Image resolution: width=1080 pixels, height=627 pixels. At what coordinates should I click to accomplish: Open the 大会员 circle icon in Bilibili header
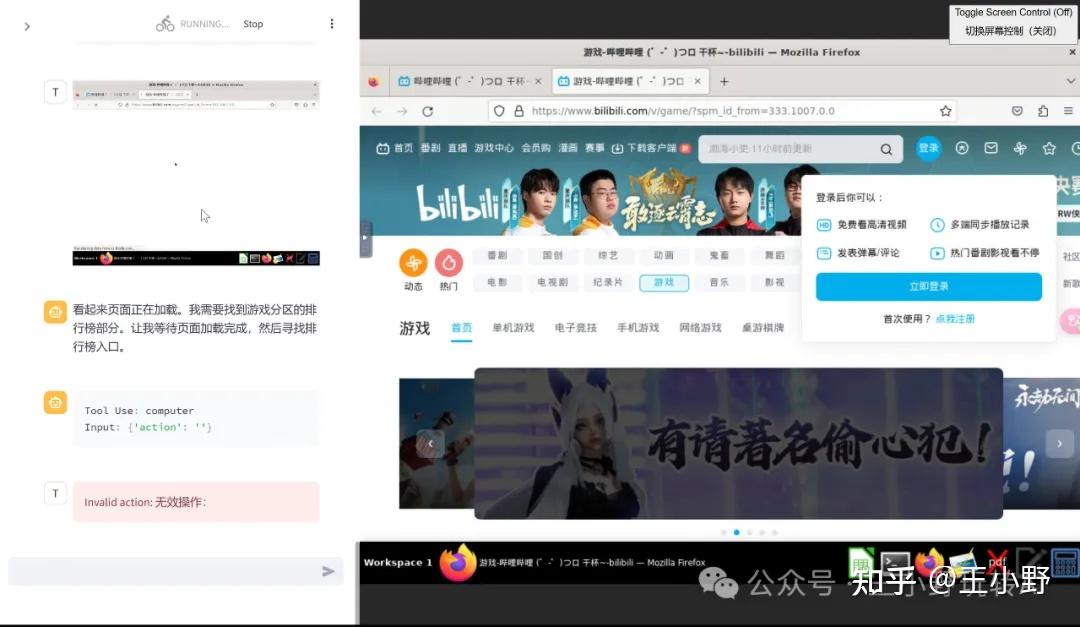[962, 148]
